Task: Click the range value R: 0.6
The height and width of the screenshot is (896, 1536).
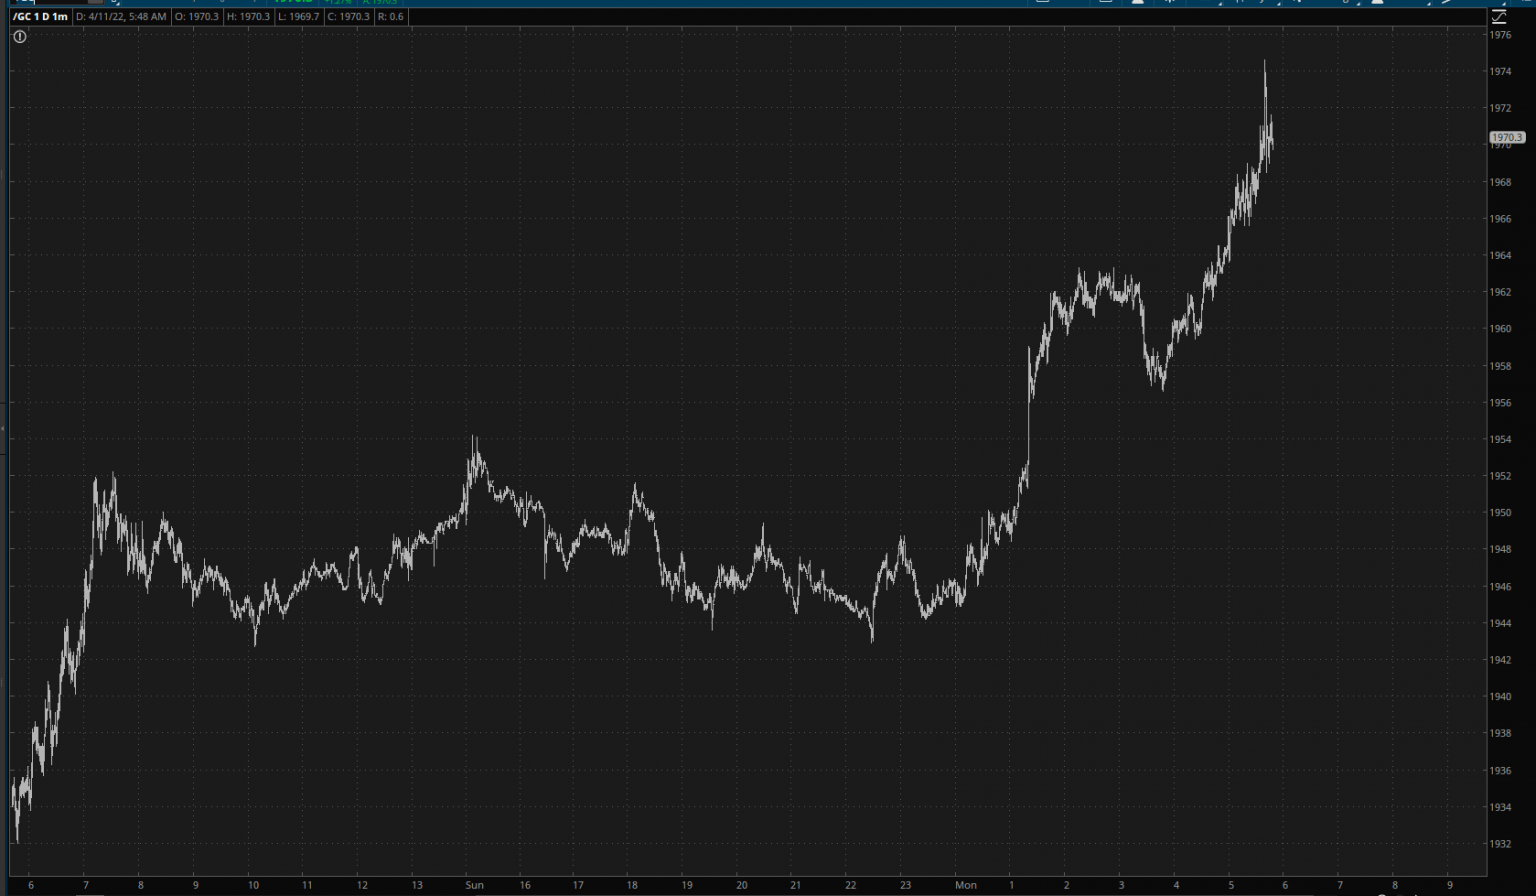Action: [390, 17]
